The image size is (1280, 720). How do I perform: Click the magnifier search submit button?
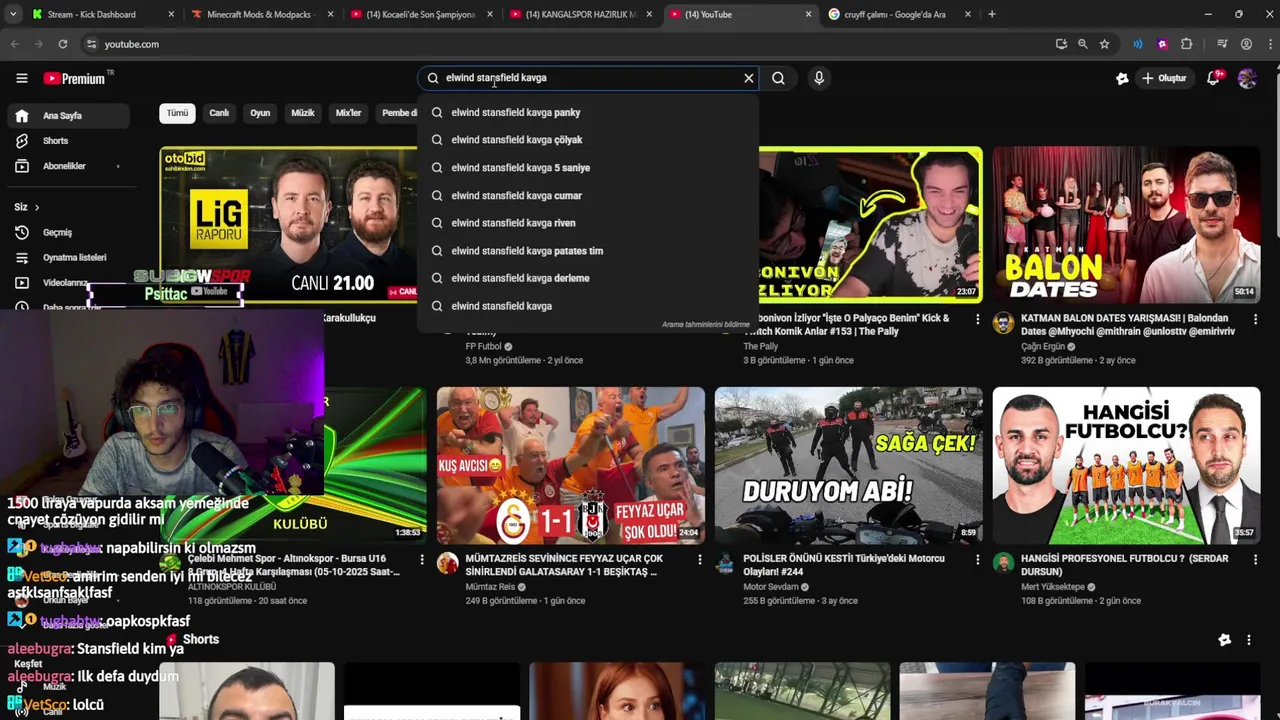pyautogui.click(x=778, y=78)
